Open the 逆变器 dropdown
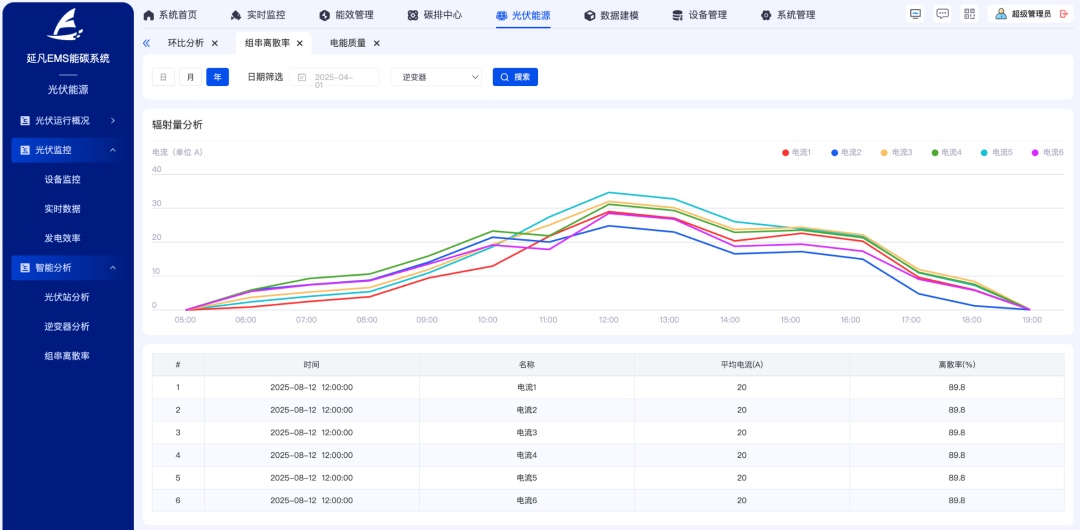The width and height of the screenshot is (1080, 530). 438,77
